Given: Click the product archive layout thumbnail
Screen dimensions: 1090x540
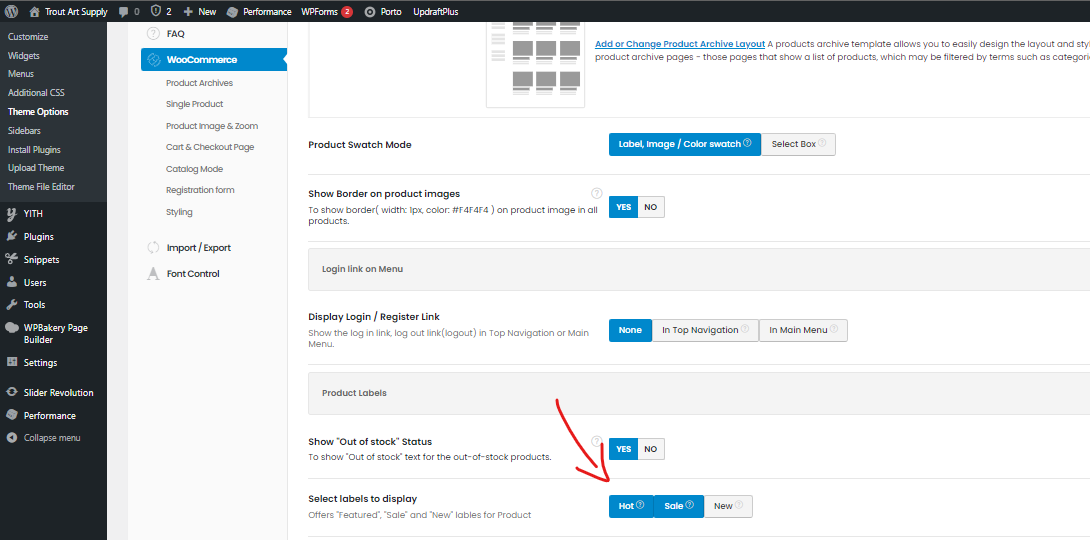Looking at the screenshot, I should (x=535, y=65).
